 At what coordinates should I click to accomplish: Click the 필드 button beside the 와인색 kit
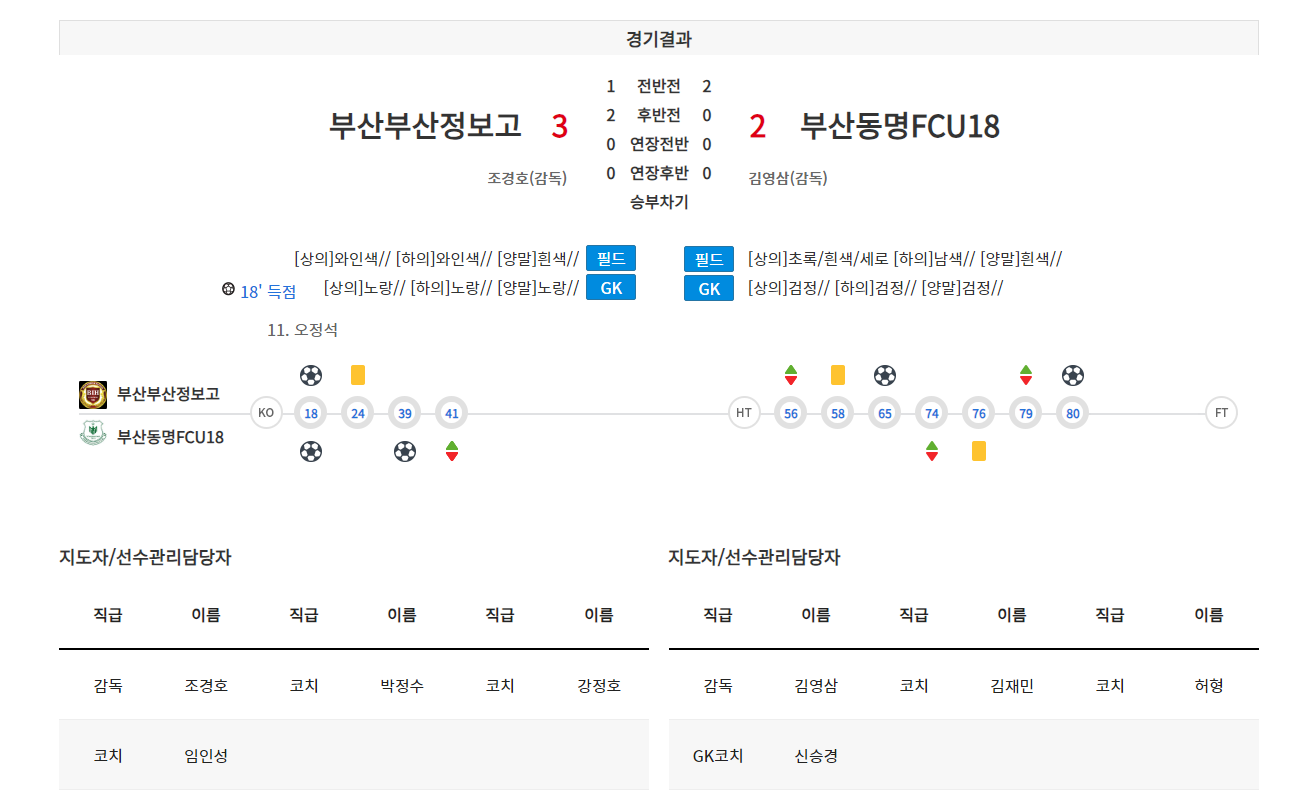pyautogui.click(x=611, y=259)
